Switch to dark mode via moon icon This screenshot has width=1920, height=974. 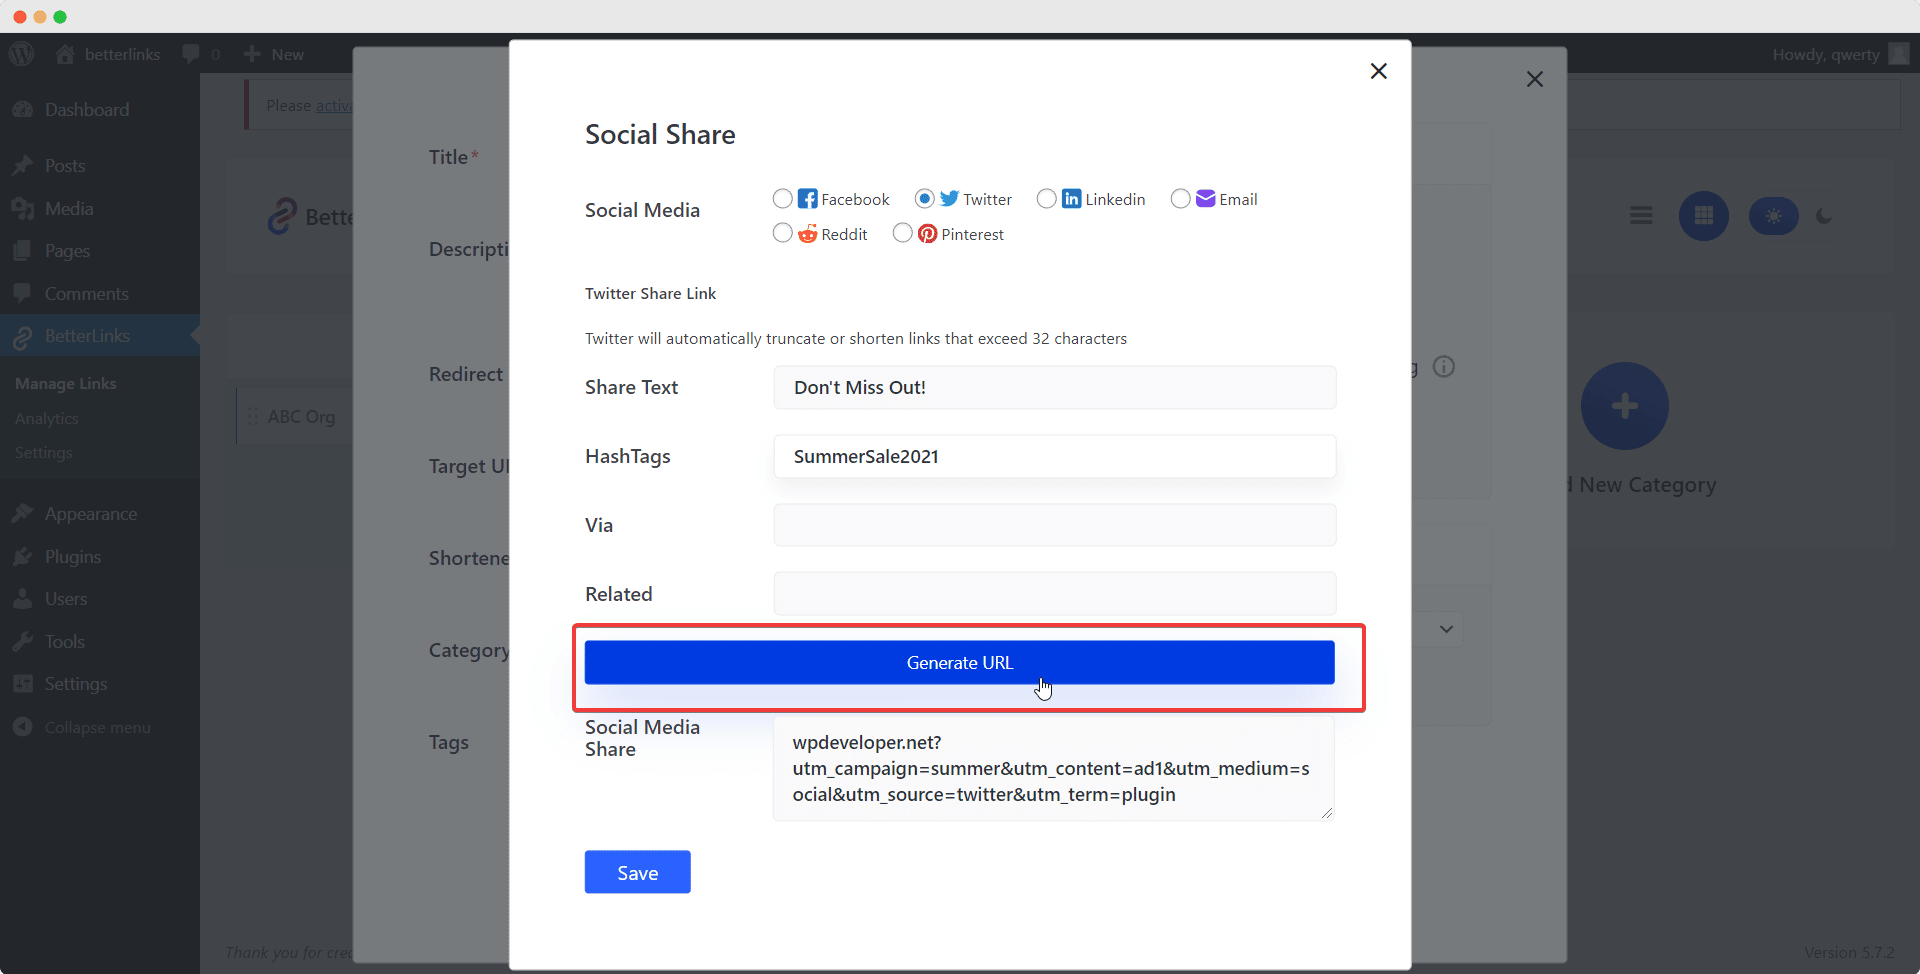1823,215
